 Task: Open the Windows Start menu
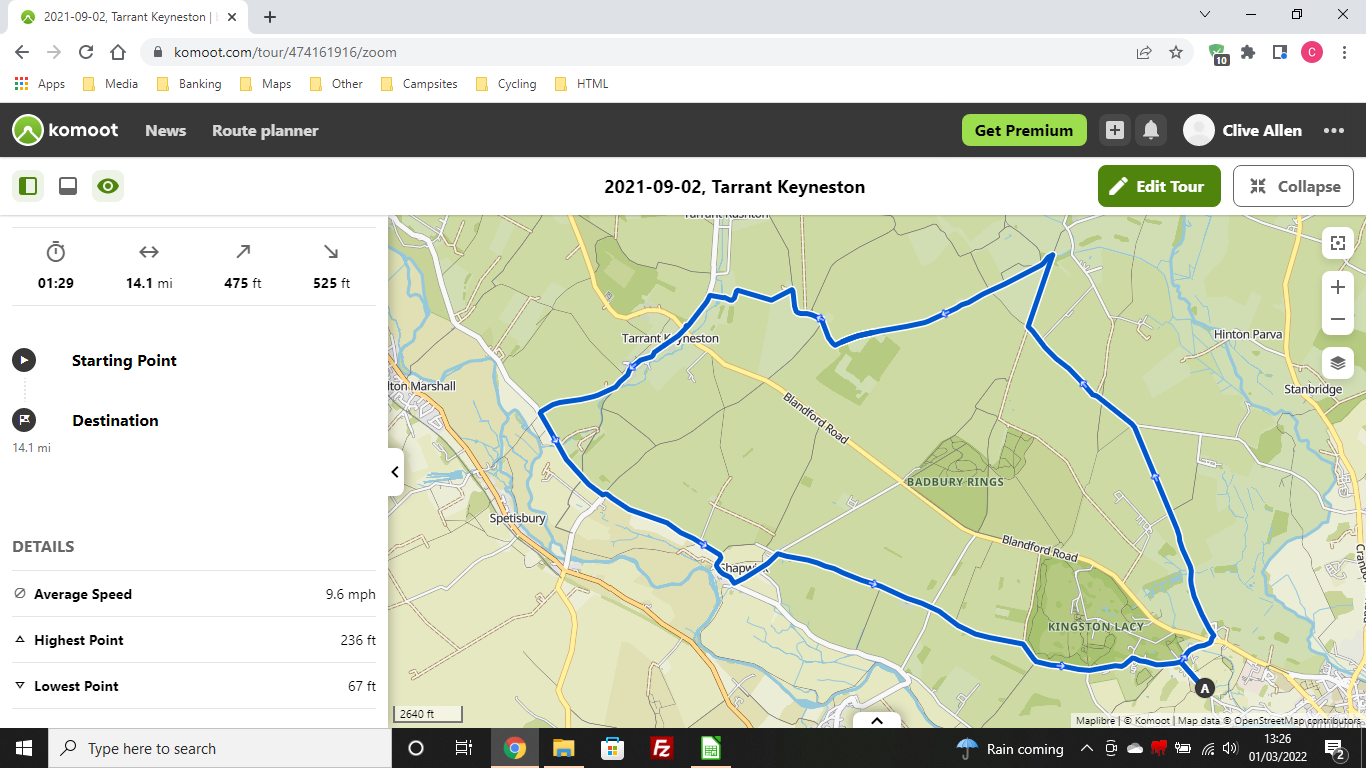pyautogui.click(x=24, y=748)
